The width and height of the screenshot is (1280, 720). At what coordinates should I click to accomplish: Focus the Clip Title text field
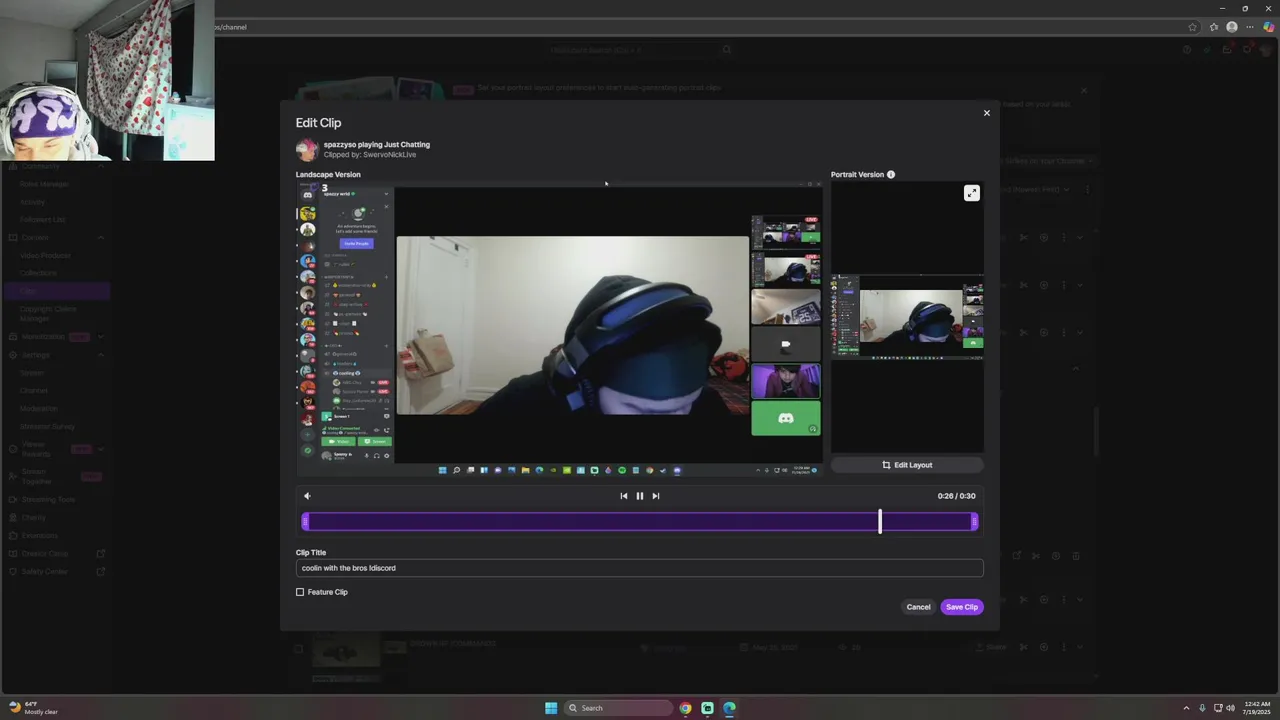pos(639,568)
